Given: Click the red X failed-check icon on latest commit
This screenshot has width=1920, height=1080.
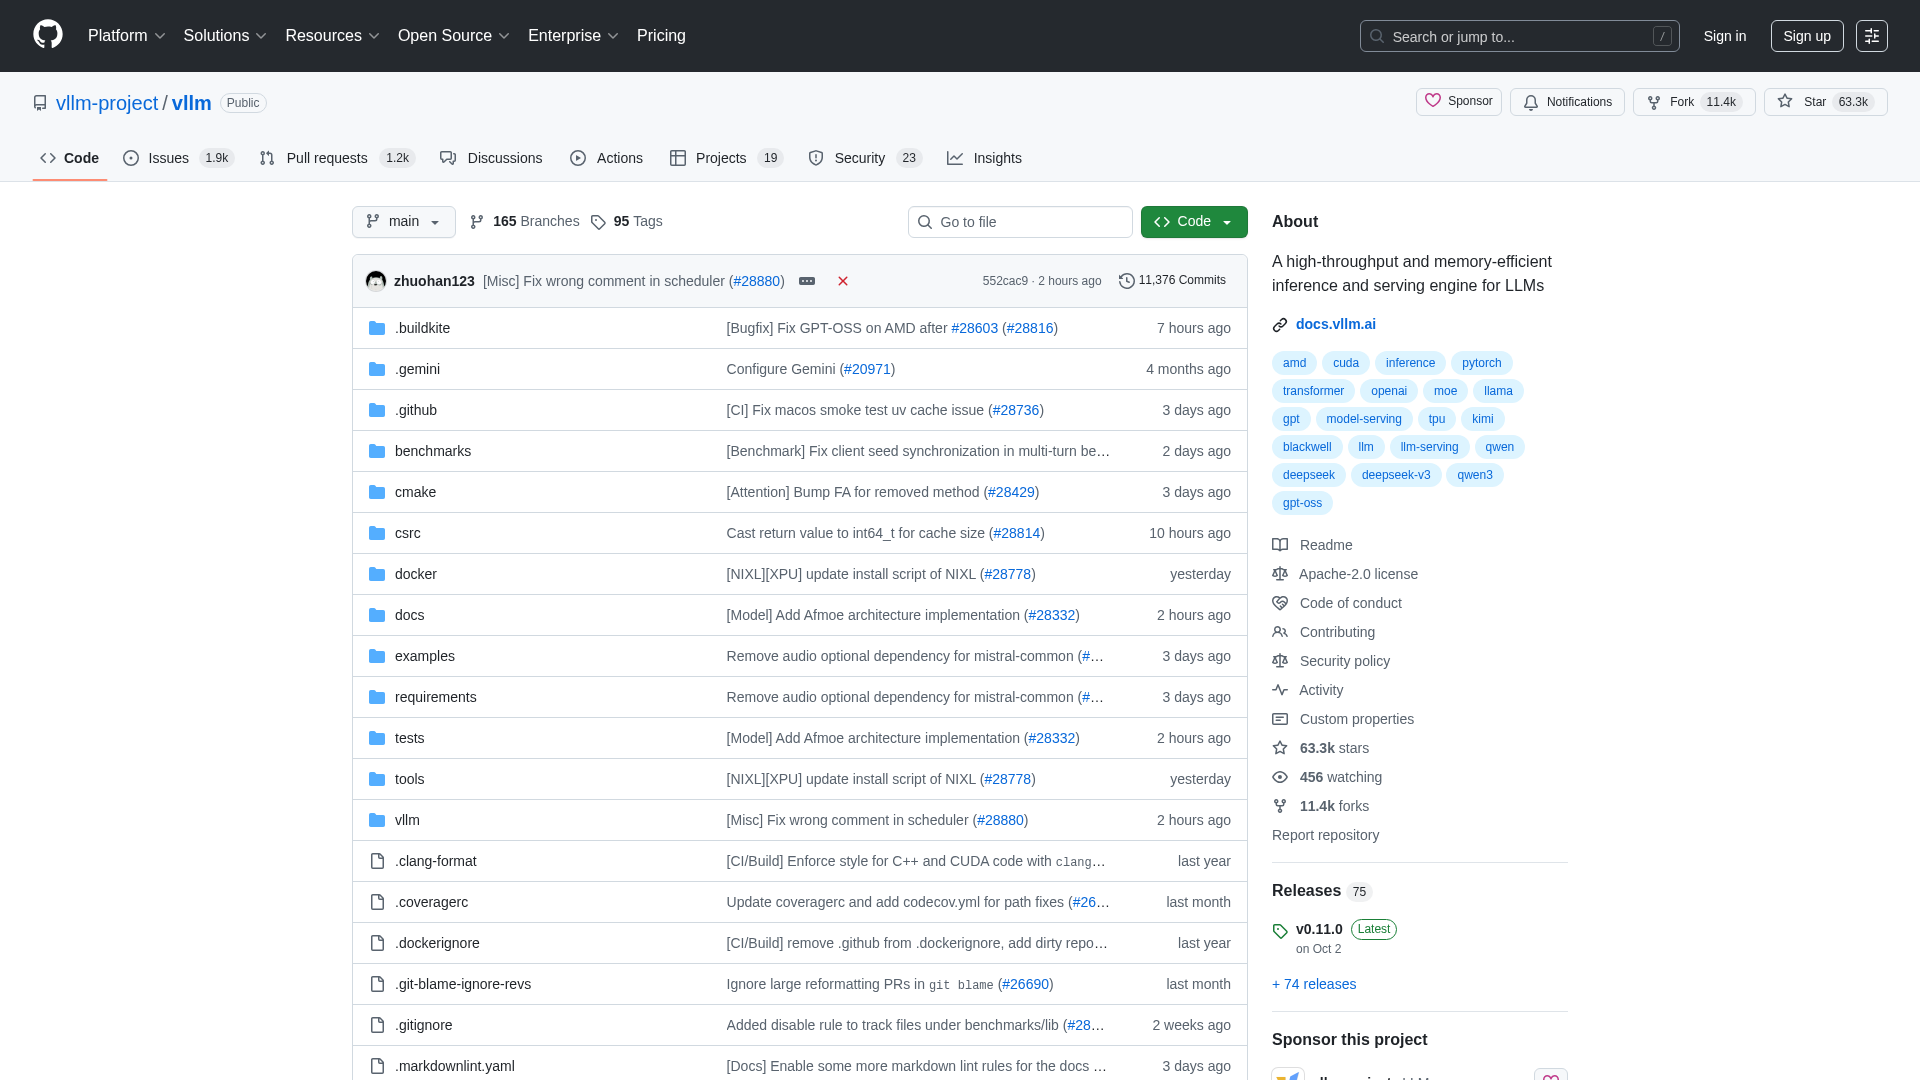Looking at the screenshot, I should coord(843,281).
